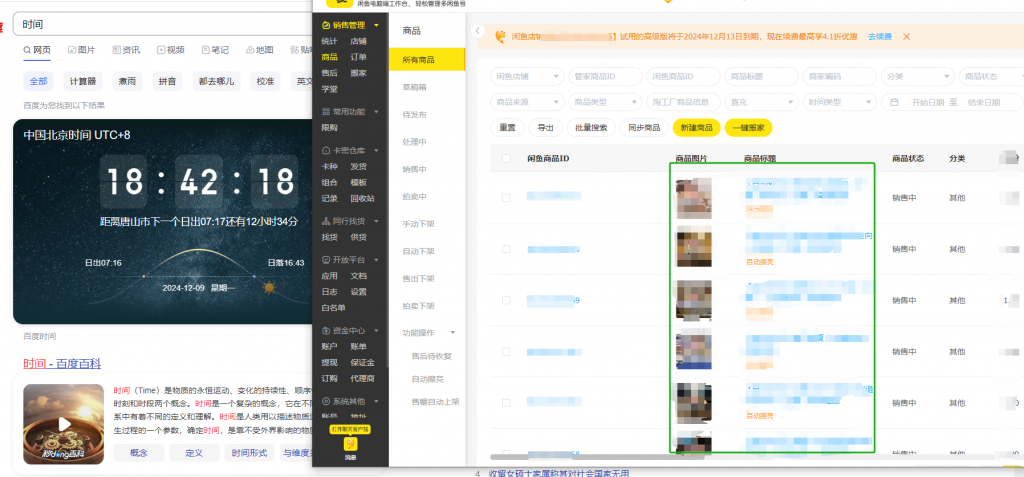Screen dimensions: 1024x477
Task: Open the 闲鱼店铺 dropdown filter
Action: click(527, 76)
